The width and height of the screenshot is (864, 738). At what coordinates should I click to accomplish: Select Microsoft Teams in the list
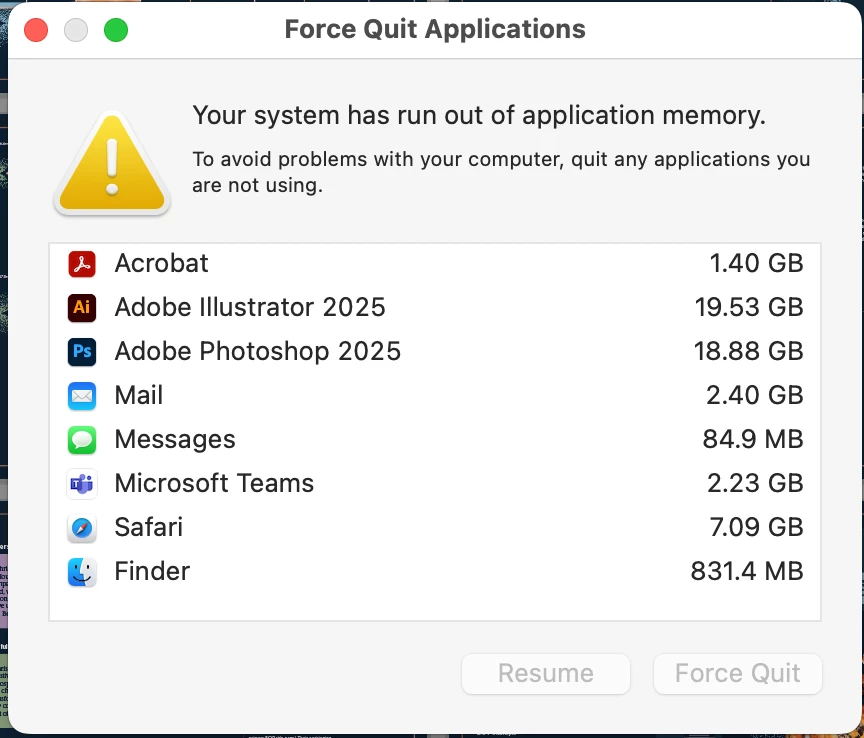tap(214, 484)
